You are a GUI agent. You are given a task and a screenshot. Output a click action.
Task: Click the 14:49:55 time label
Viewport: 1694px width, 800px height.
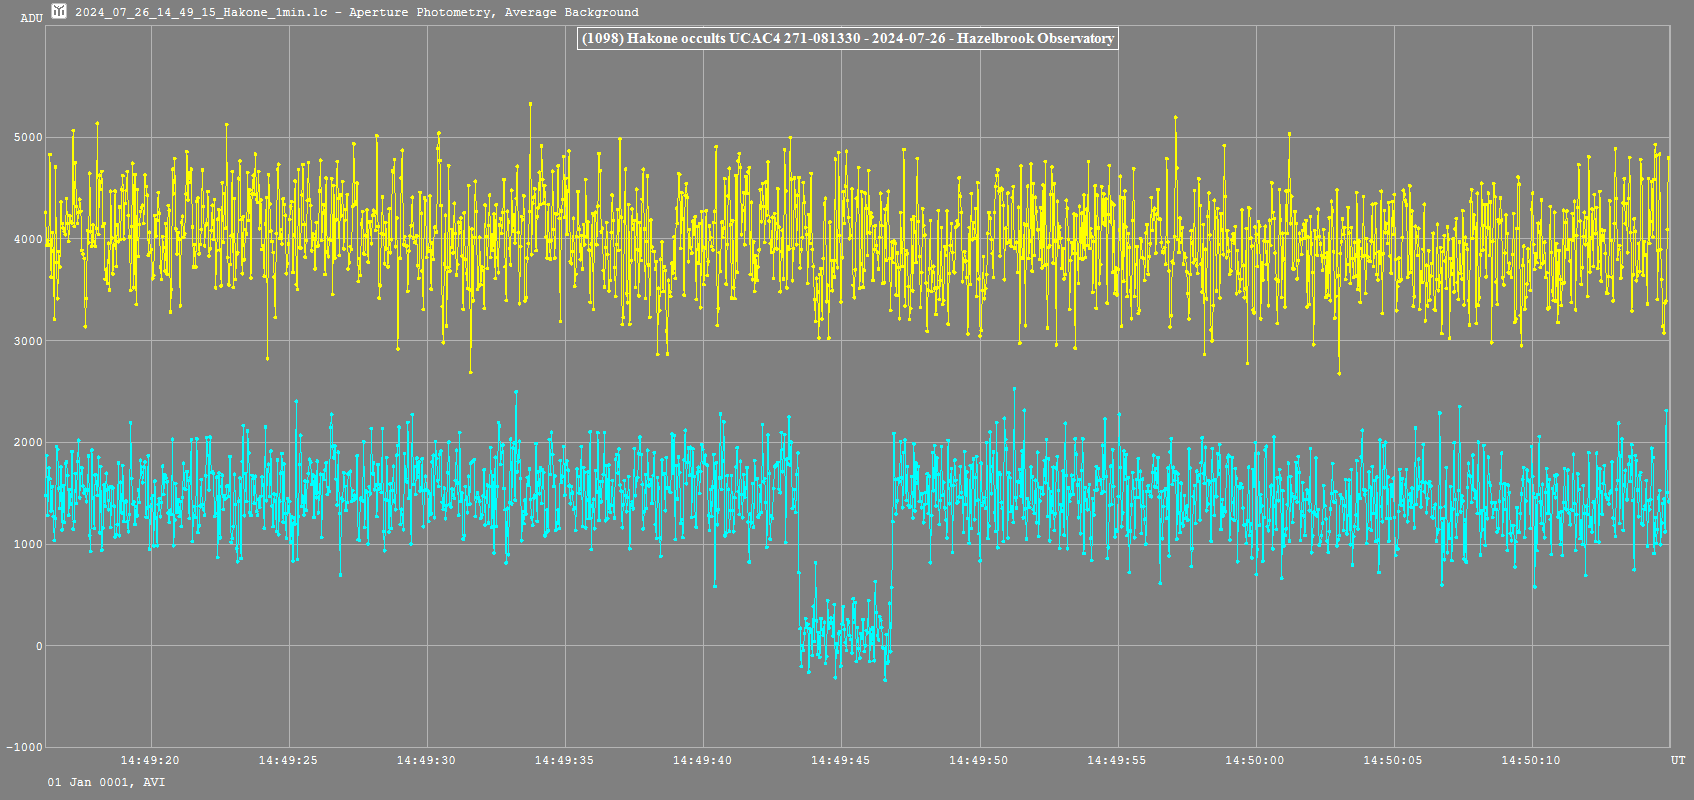[x=1117, y=760]
